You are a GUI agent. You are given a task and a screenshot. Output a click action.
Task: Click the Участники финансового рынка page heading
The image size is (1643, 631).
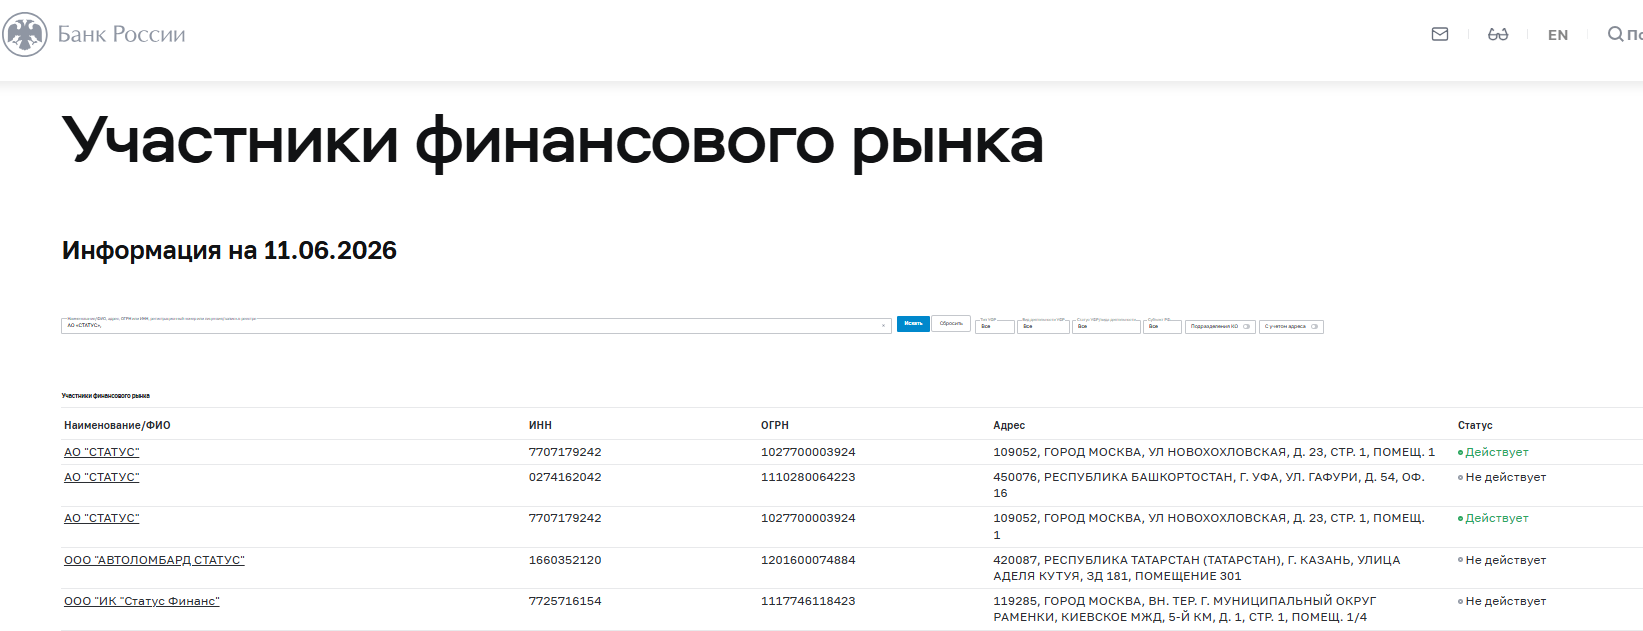click(553, 141)
